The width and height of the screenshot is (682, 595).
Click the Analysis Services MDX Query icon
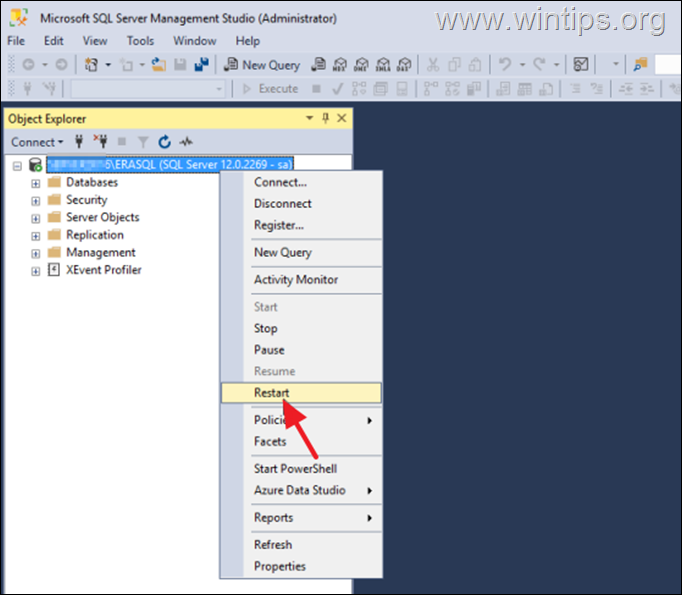[x=340, y=65]
